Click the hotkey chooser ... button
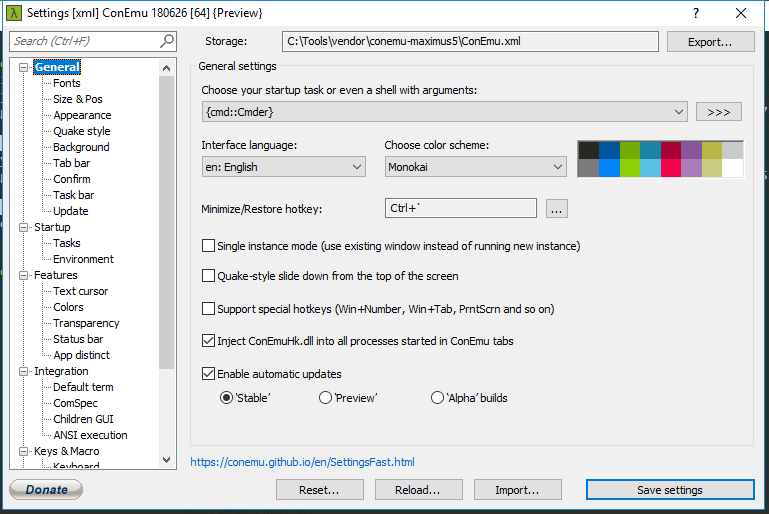This screenshot has width=769, height=514. [x=557, y=208]
